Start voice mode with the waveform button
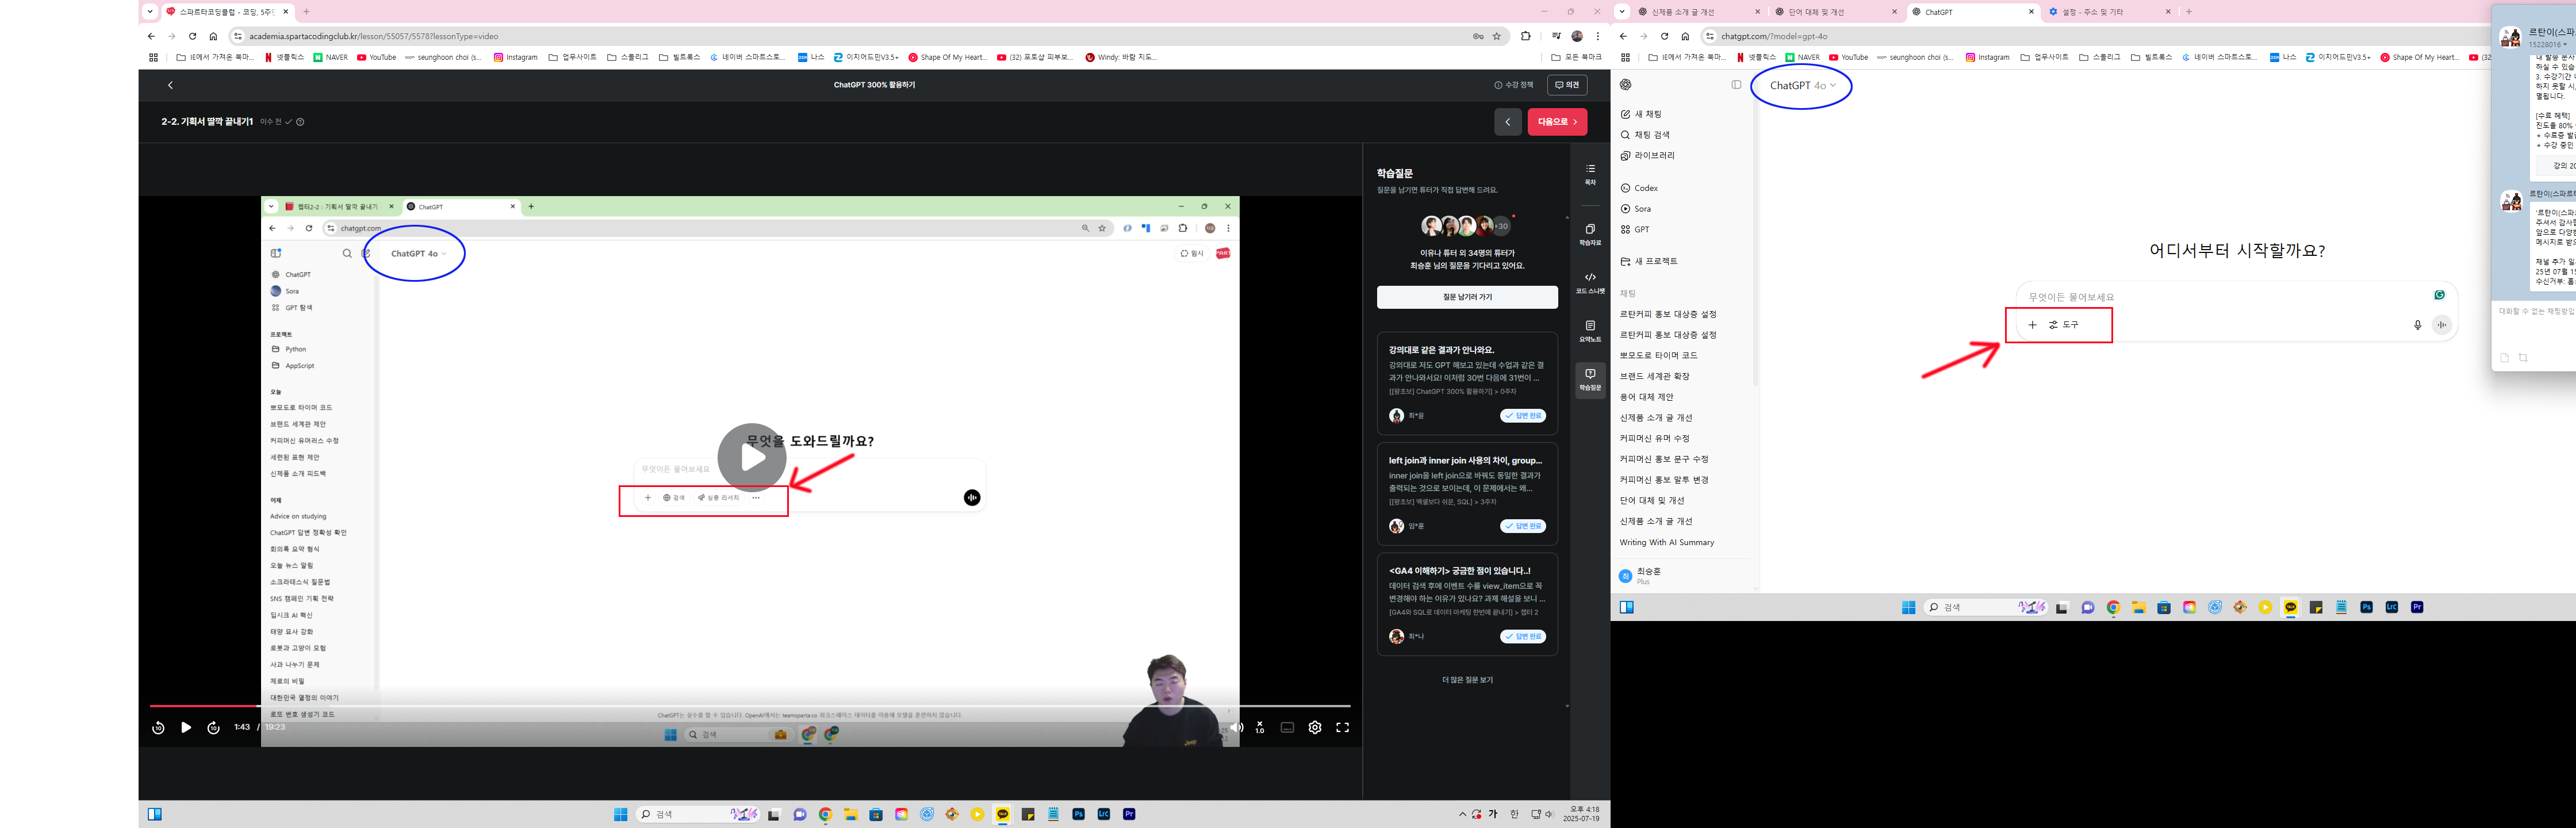Viewport: 2576px width, 828px height. point(2442,325)
